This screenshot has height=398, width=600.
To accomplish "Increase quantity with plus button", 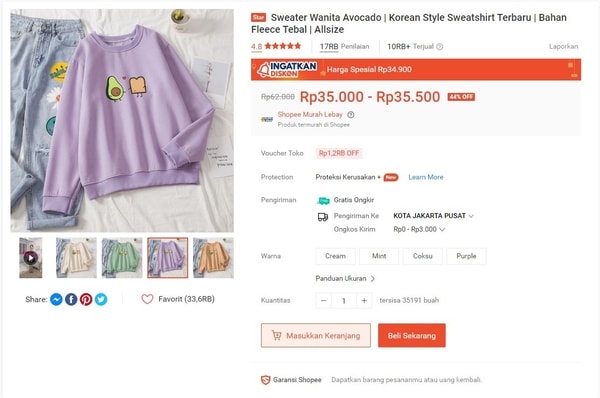I will pyautogui.click(x=364, y=301).
